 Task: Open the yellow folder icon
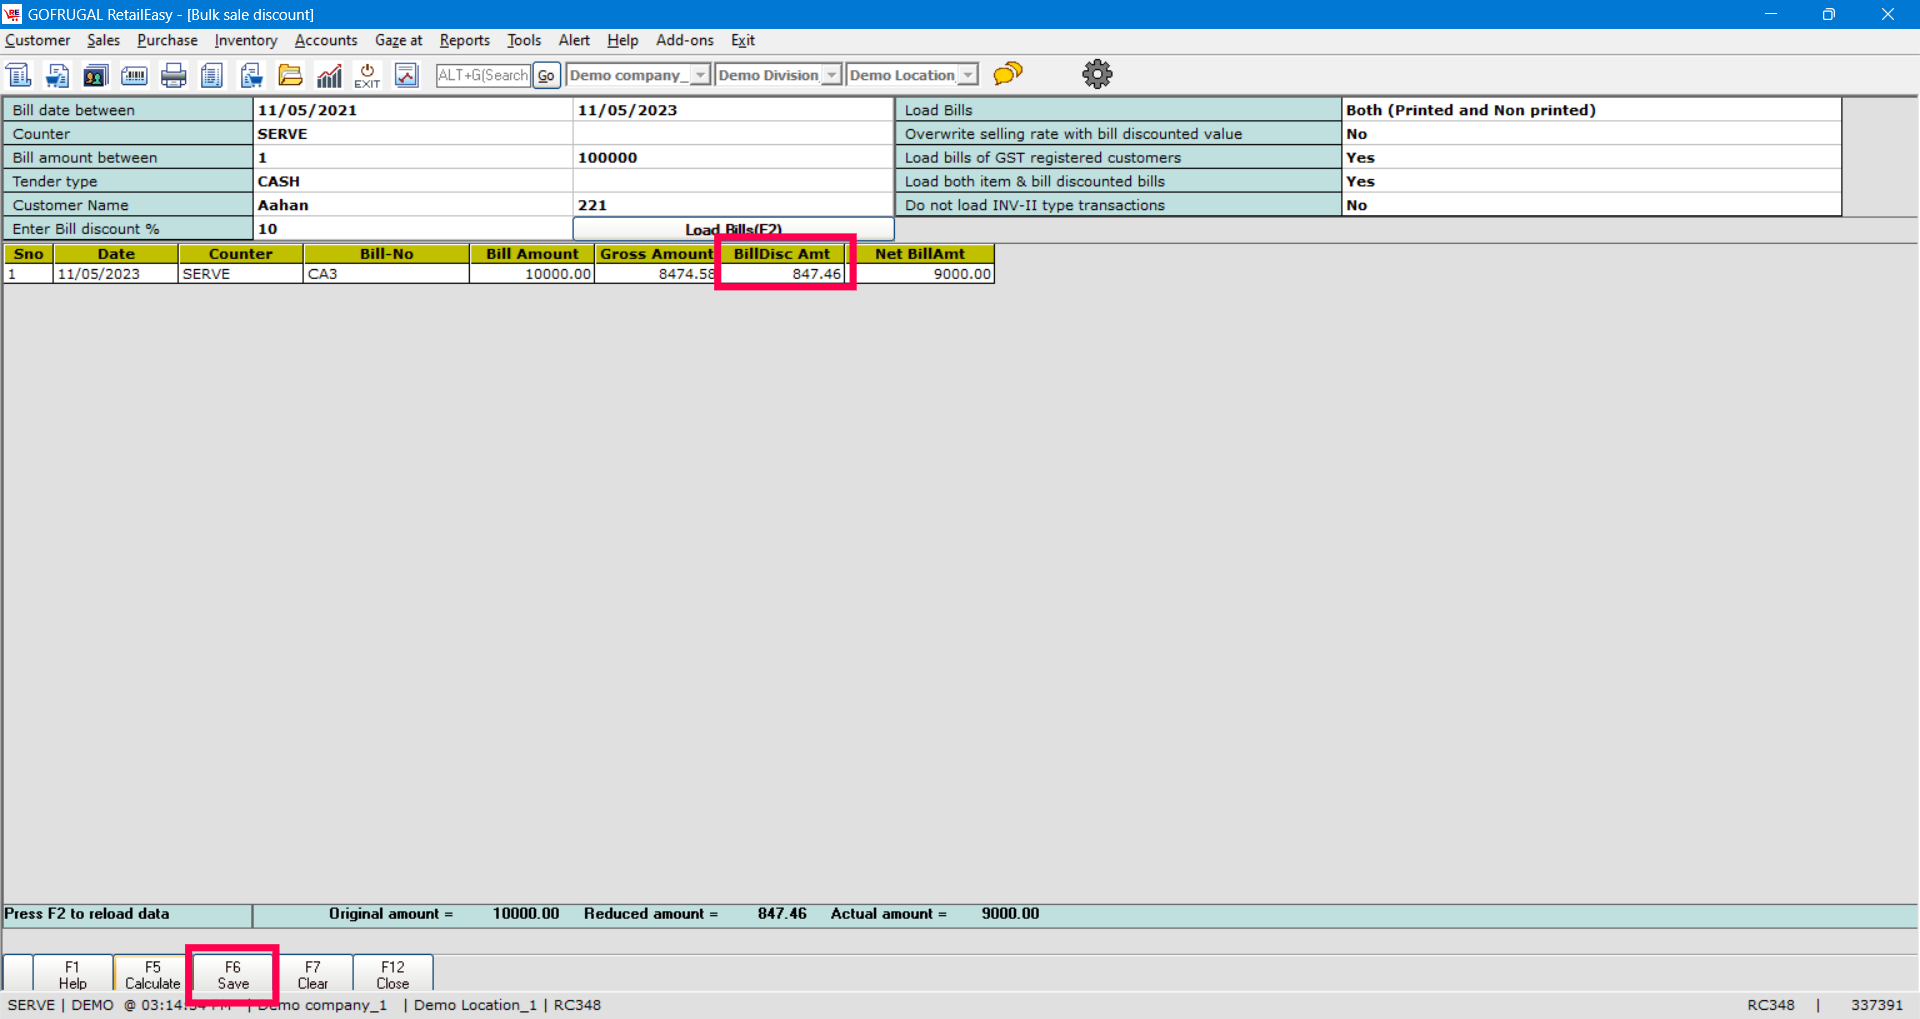tap(290, 75)
